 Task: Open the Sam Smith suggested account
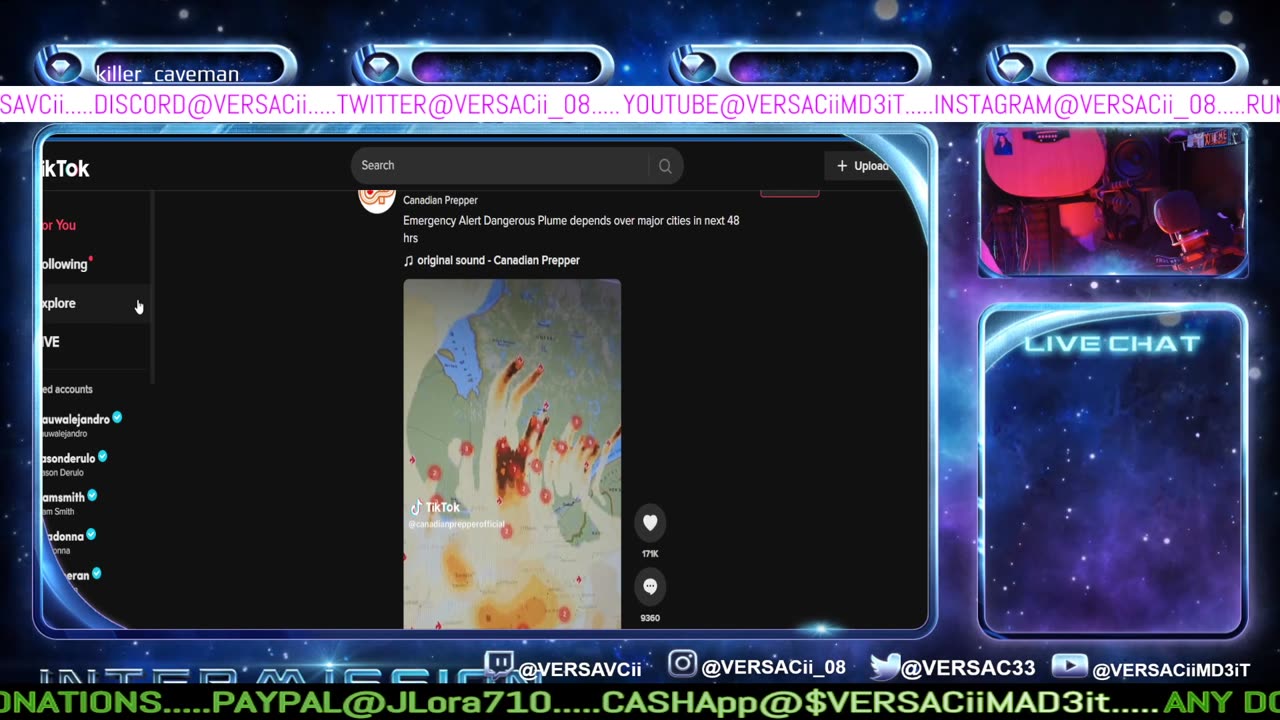70,503
